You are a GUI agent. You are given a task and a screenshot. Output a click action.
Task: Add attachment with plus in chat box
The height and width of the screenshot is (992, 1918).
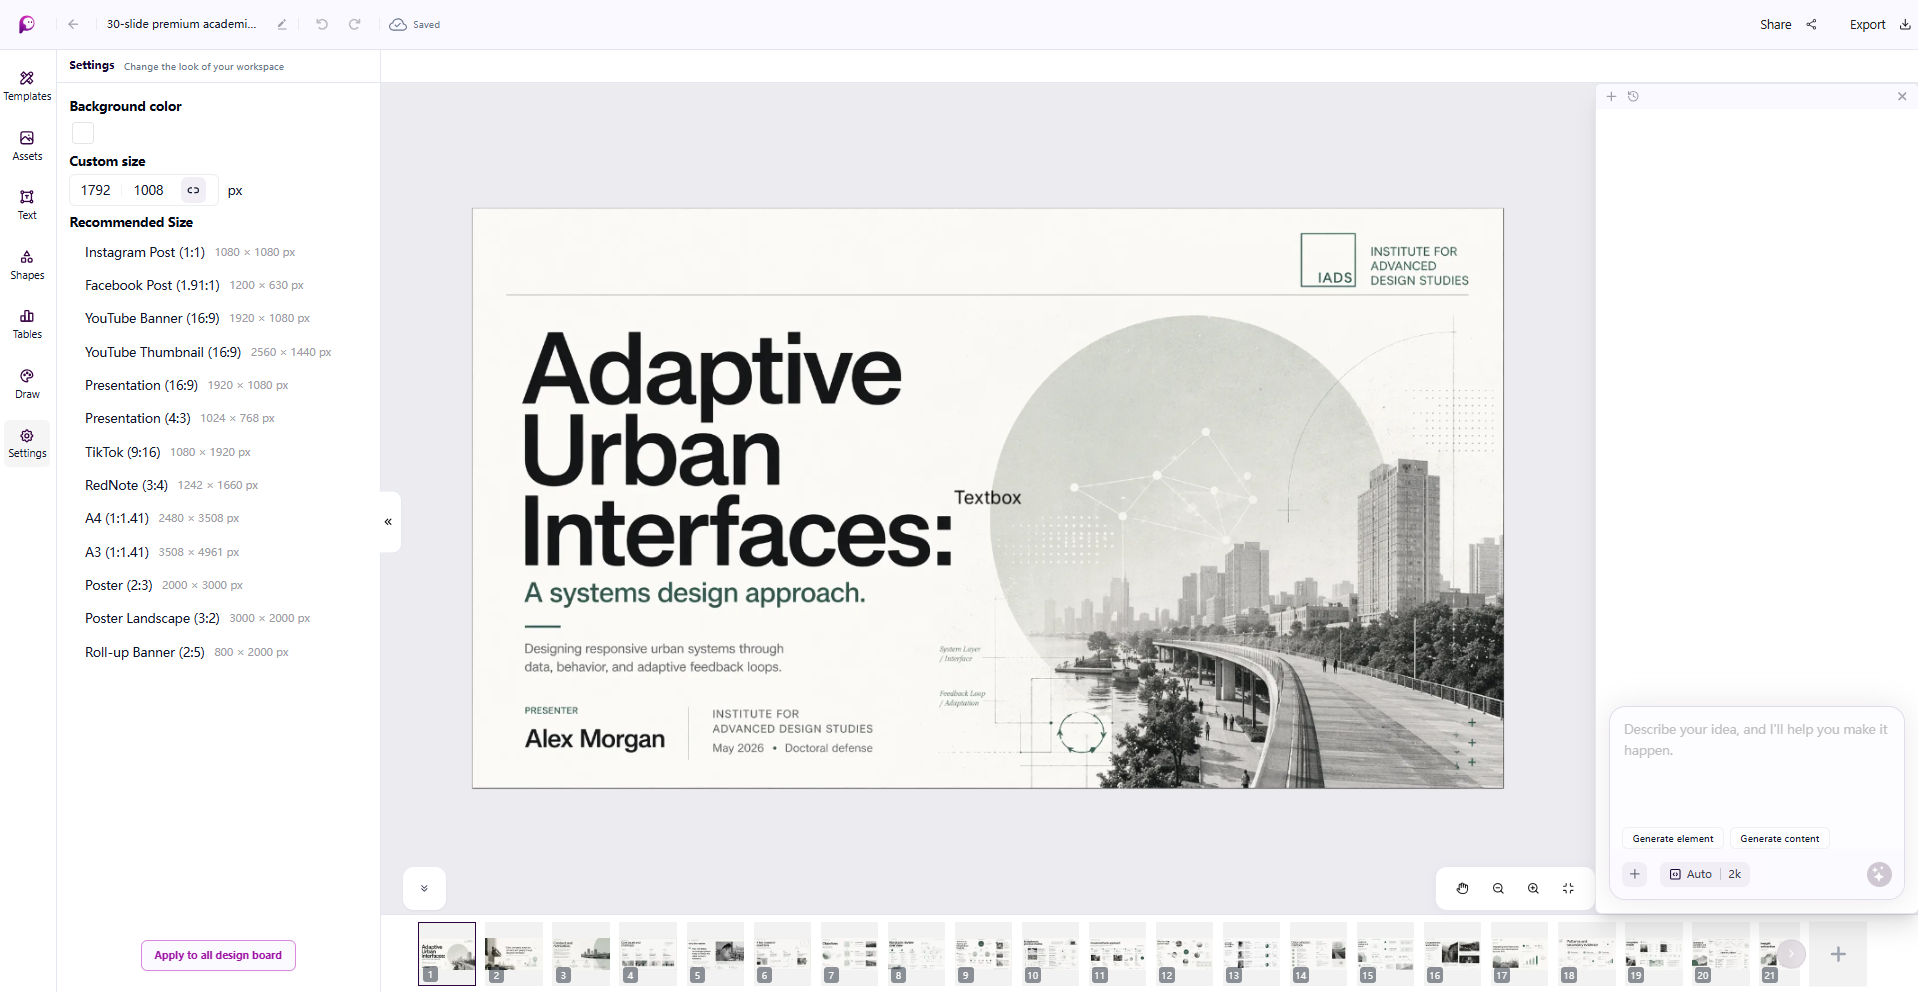click(x=1635, y=874)
